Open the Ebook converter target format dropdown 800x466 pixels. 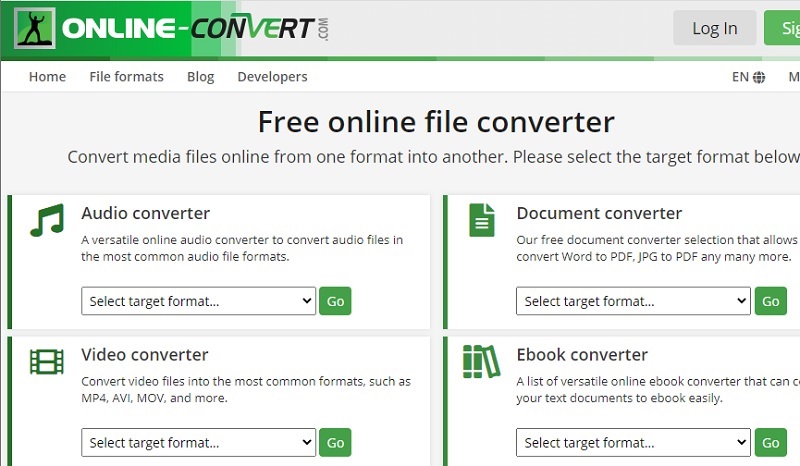633,443
